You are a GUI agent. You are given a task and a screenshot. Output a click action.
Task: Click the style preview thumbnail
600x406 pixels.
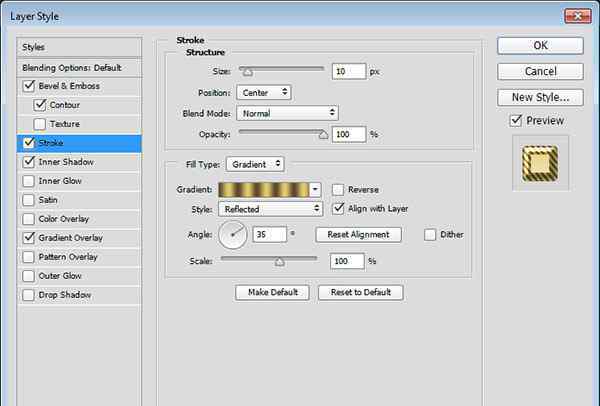click(x=540, y=163)
